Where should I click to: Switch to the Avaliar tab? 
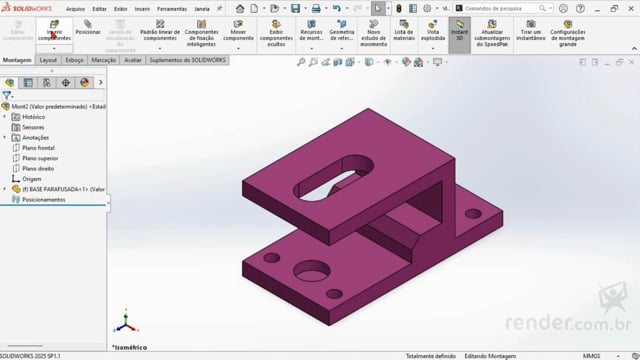click(133, 60)
